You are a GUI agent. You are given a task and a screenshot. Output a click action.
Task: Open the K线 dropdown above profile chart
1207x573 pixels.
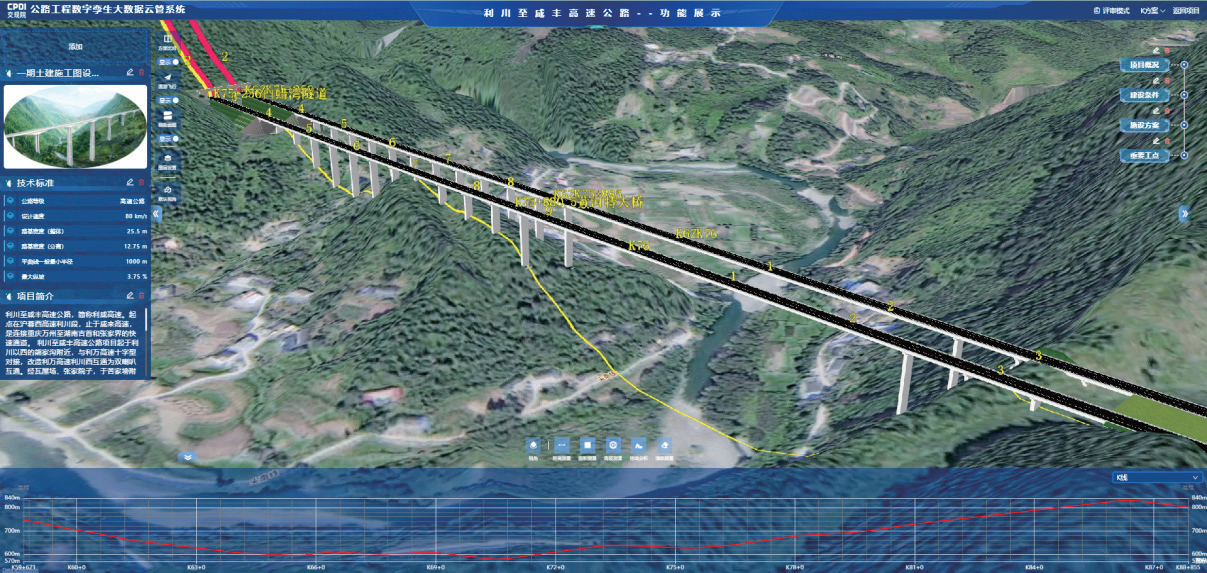point(1157,478)
